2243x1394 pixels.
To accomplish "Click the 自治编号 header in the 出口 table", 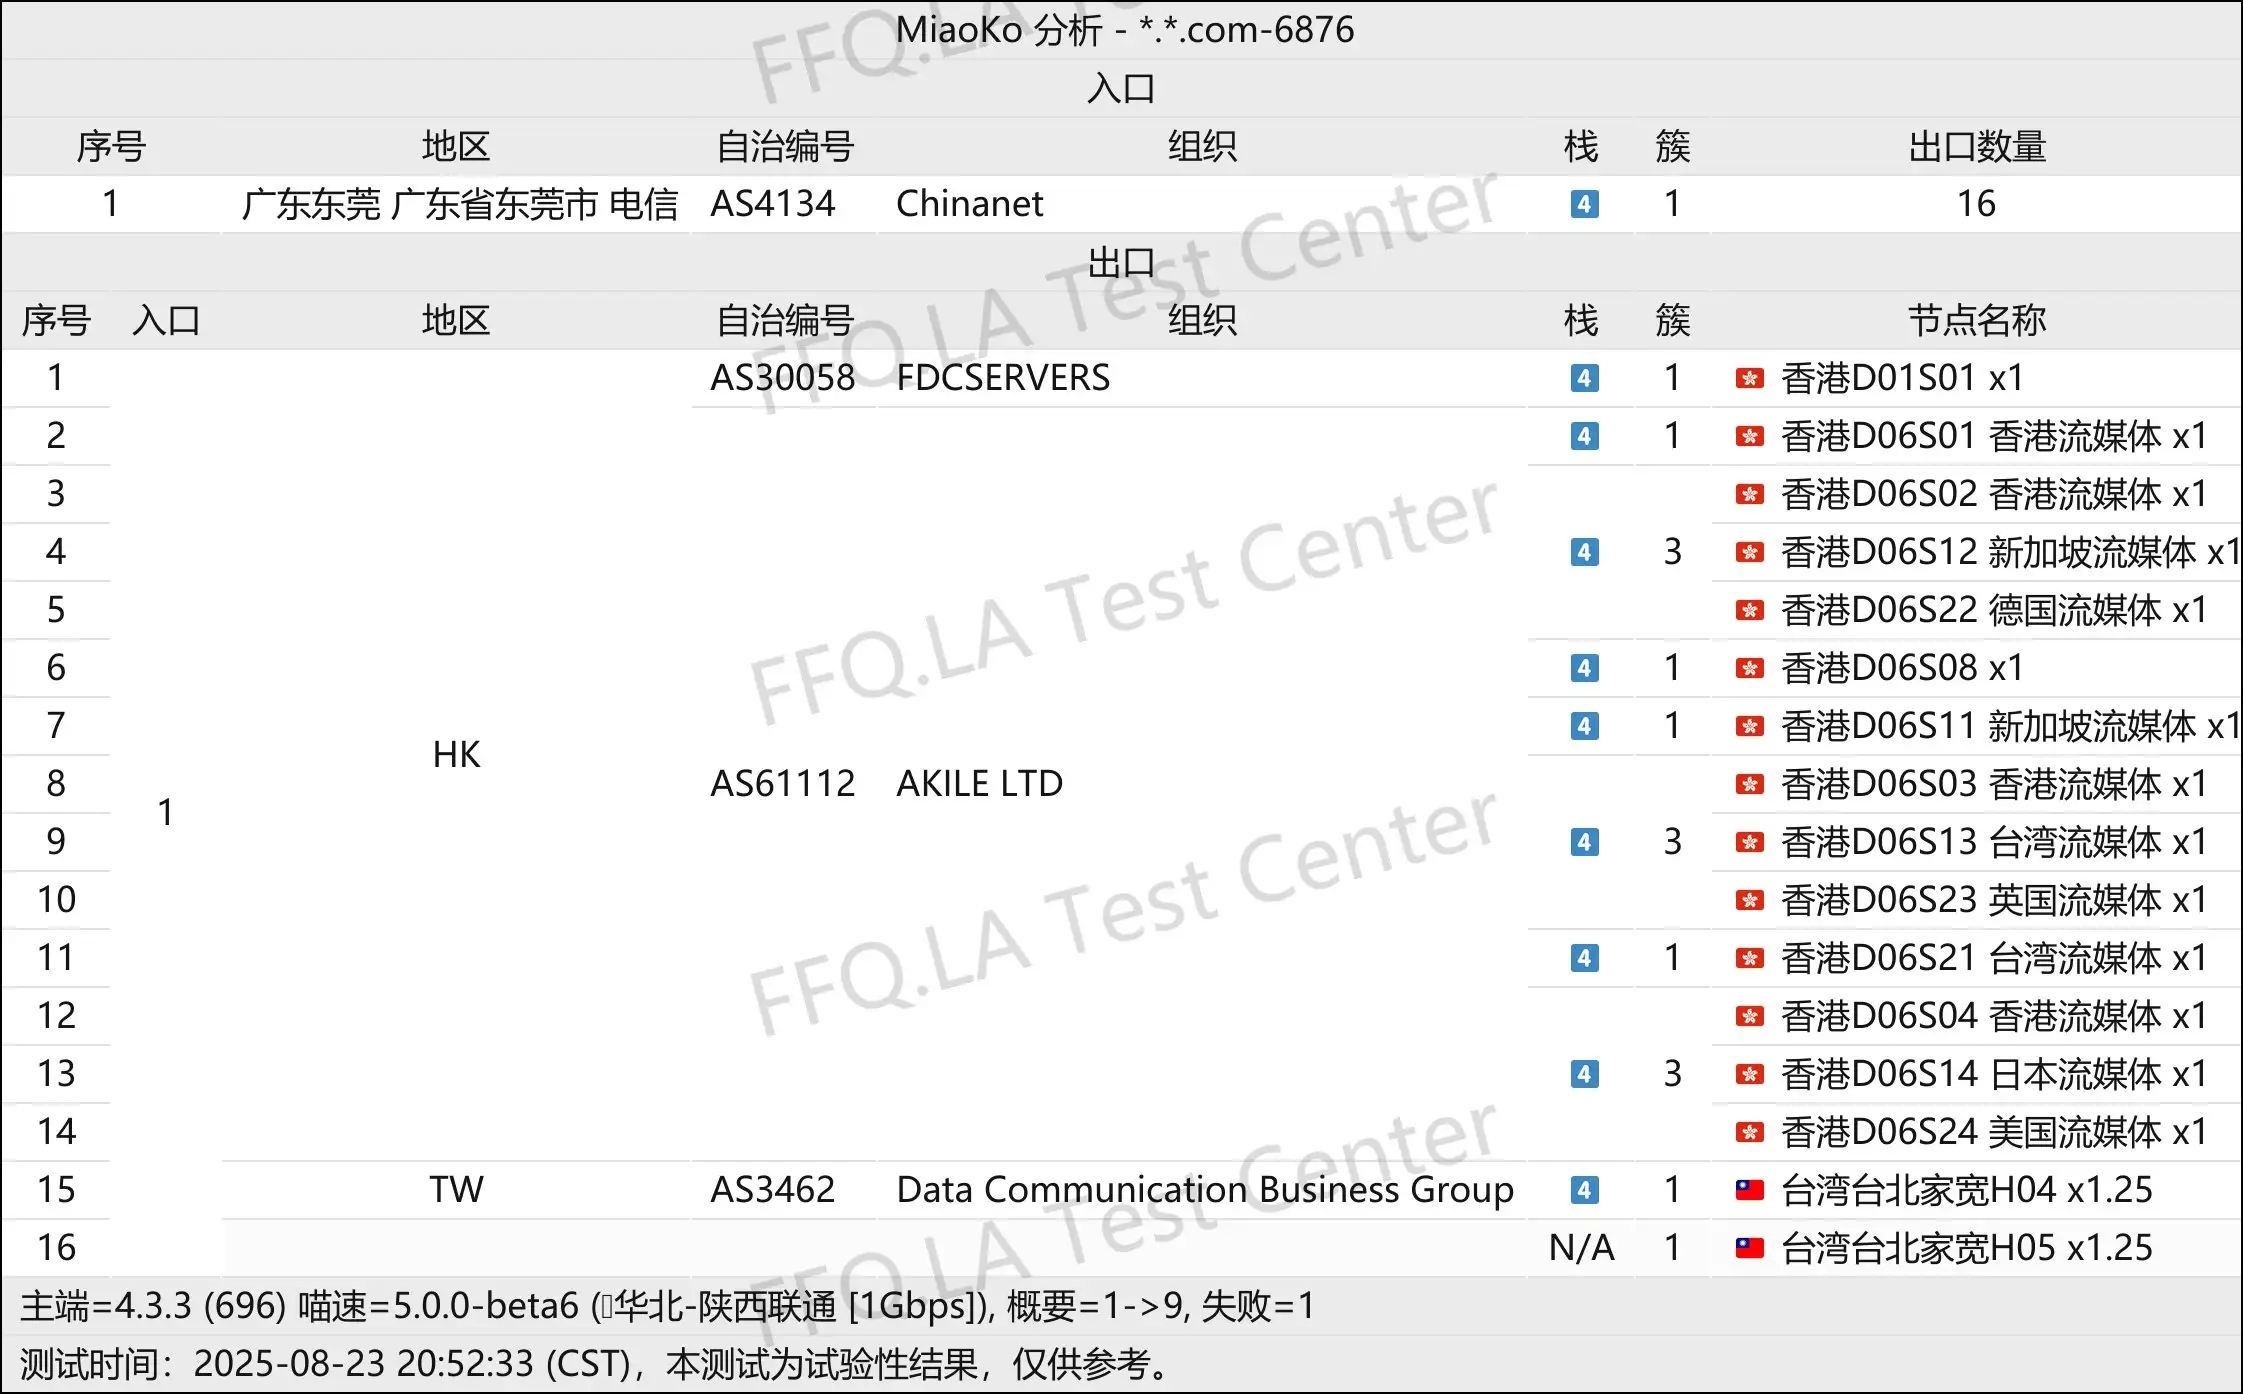I will click(x=785, y=320).
